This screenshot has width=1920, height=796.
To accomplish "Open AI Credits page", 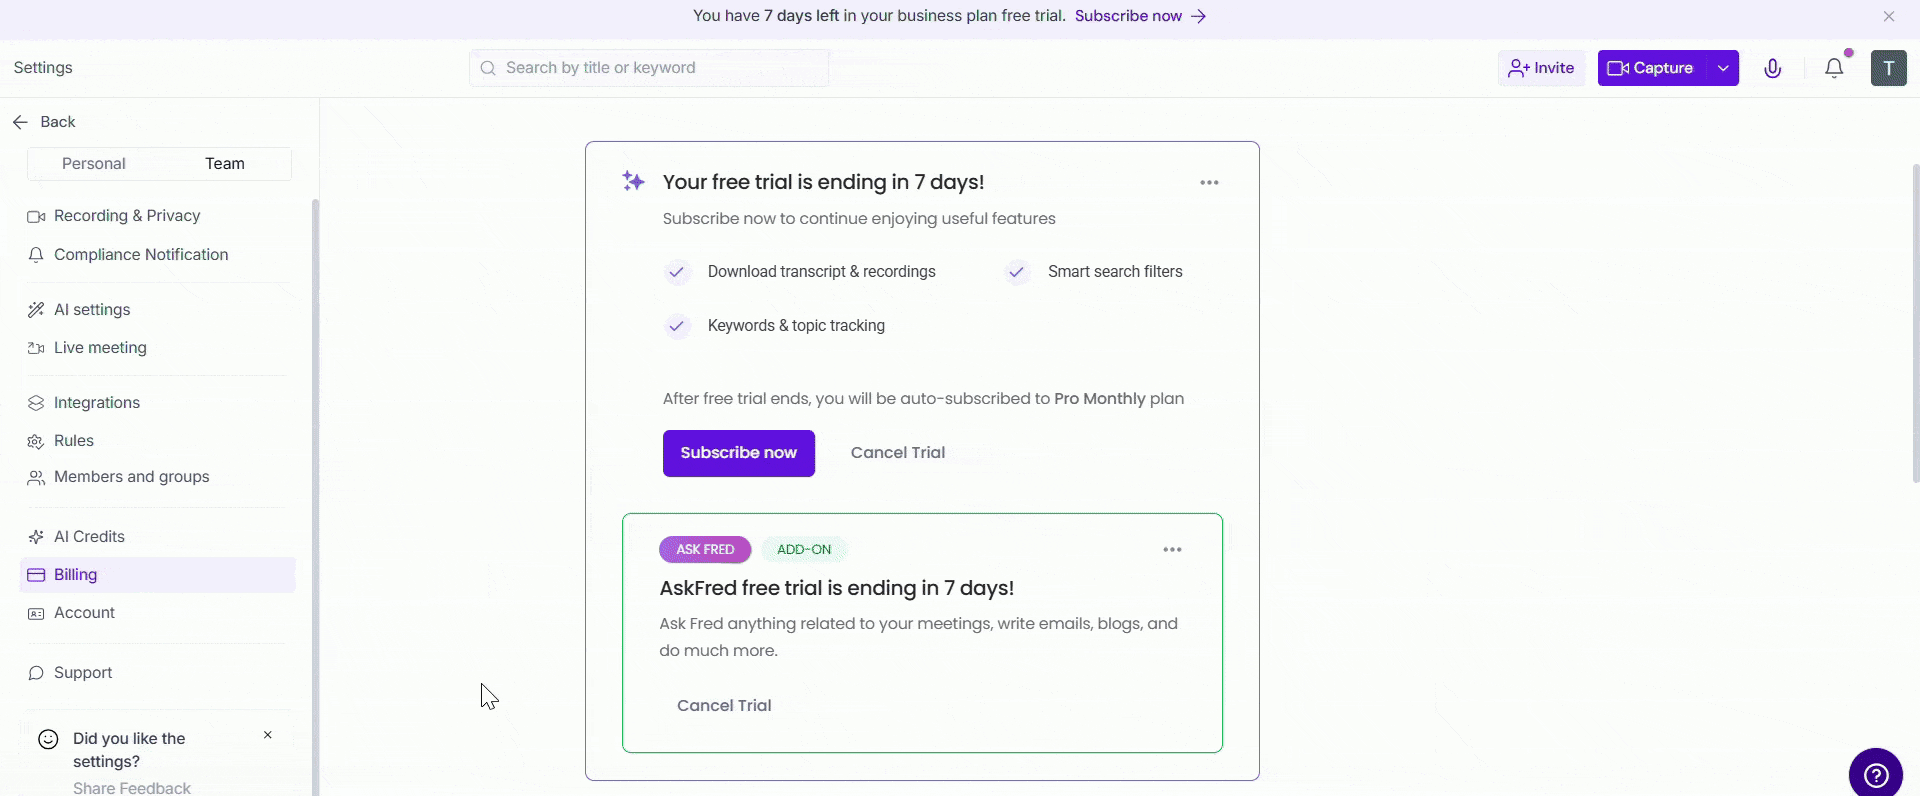I will tap(89, 537).
